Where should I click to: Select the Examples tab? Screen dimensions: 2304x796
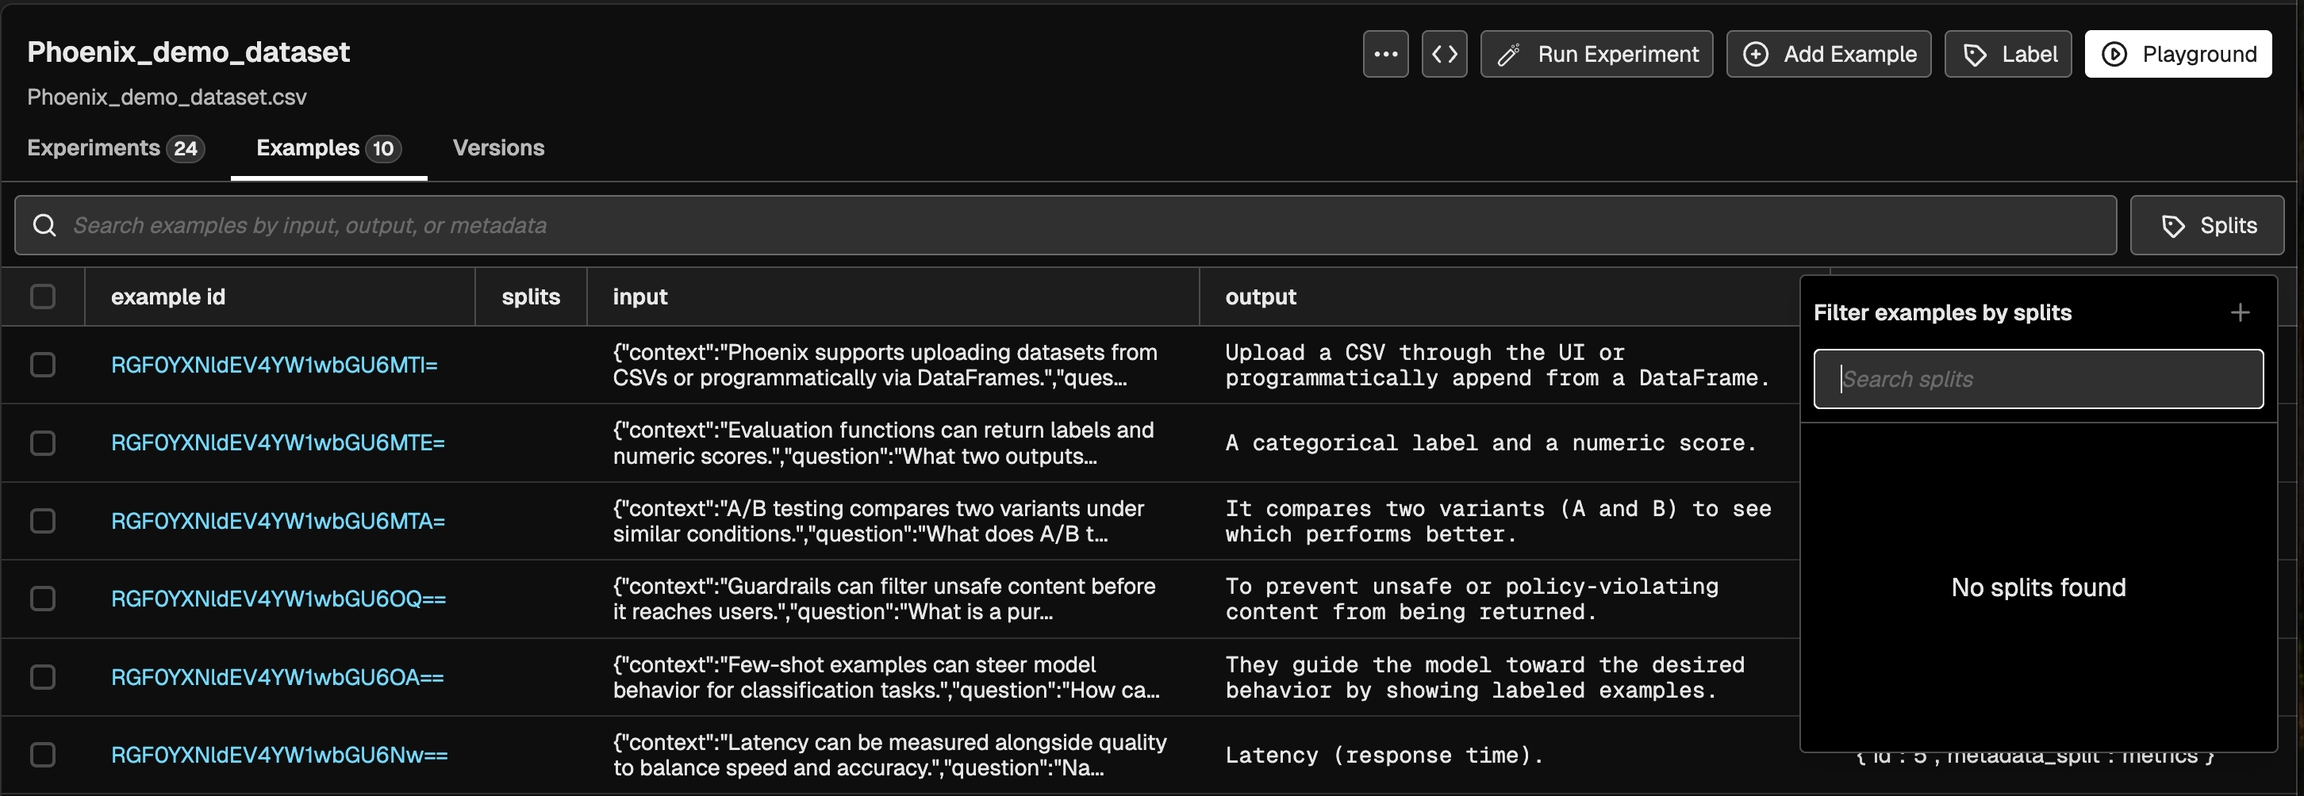tap(328, 148)
